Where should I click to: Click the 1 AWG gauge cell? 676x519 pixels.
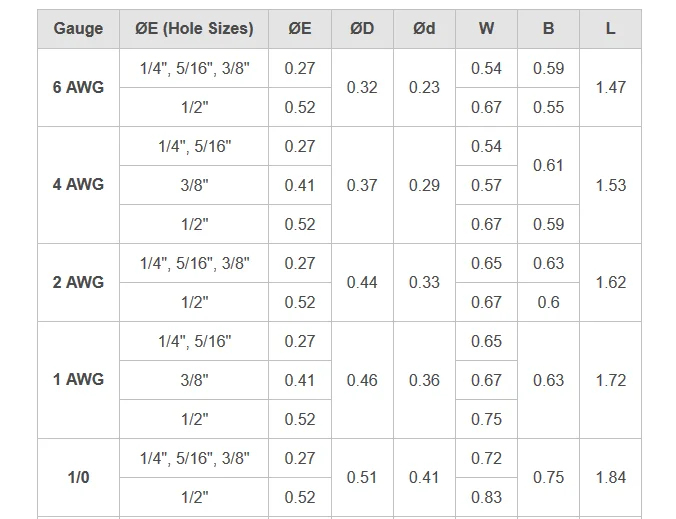coord(78,380)
